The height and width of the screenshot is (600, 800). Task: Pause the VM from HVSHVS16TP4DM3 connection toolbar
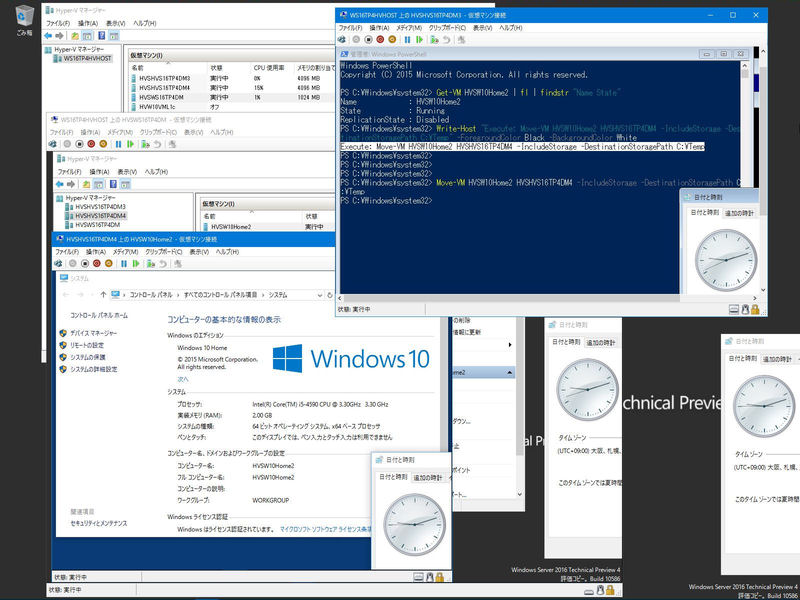pyautogui.click(x=407, y=39)
